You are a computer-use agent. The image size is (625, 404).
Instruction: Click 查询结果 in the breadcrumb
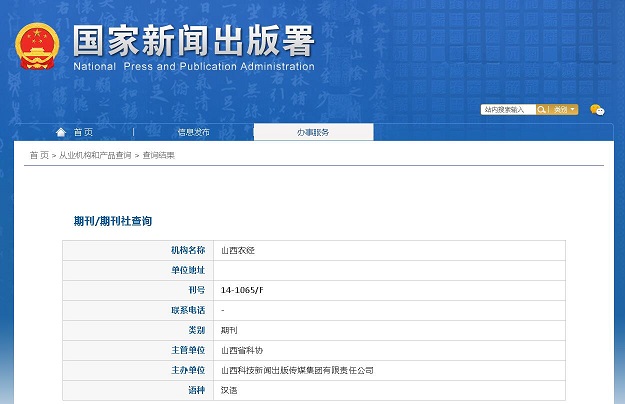[x=158, y=155]
